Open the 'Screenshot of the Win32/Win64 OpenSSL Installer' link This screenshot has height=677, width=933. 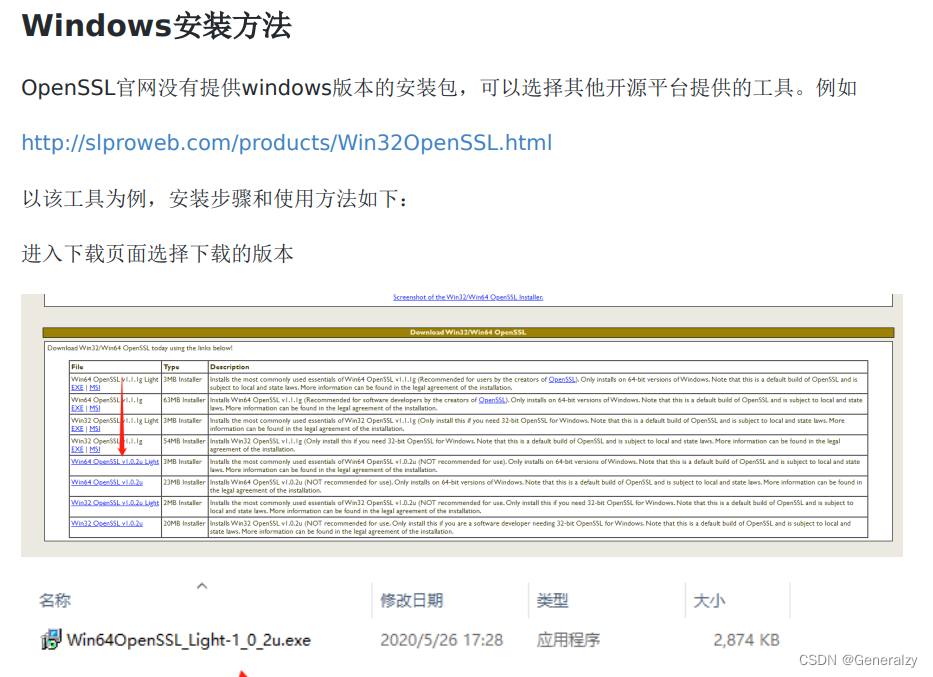pos(468,297)
